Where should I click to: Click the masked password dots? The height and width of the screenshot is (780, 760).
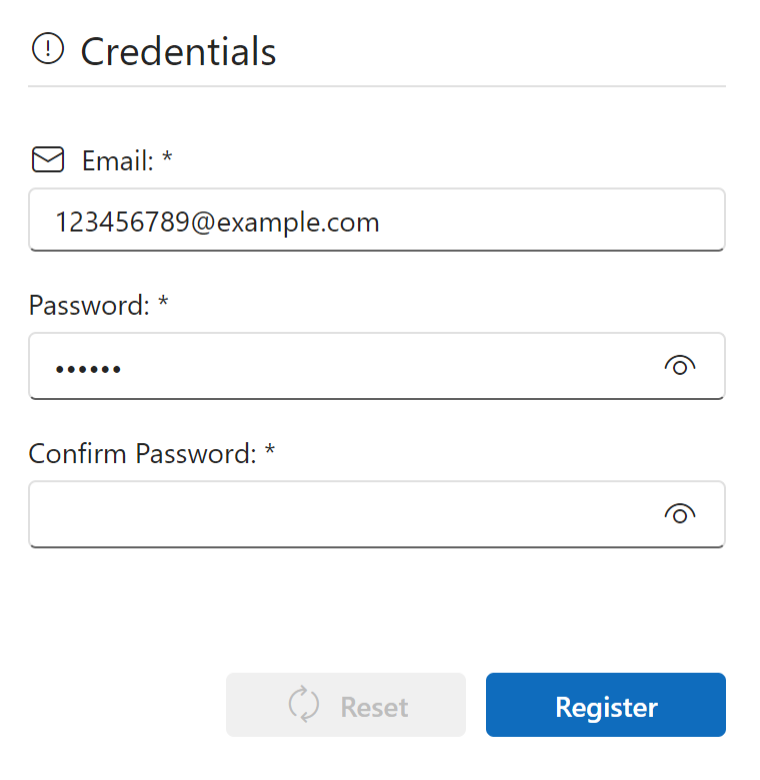tap(88, 370)
